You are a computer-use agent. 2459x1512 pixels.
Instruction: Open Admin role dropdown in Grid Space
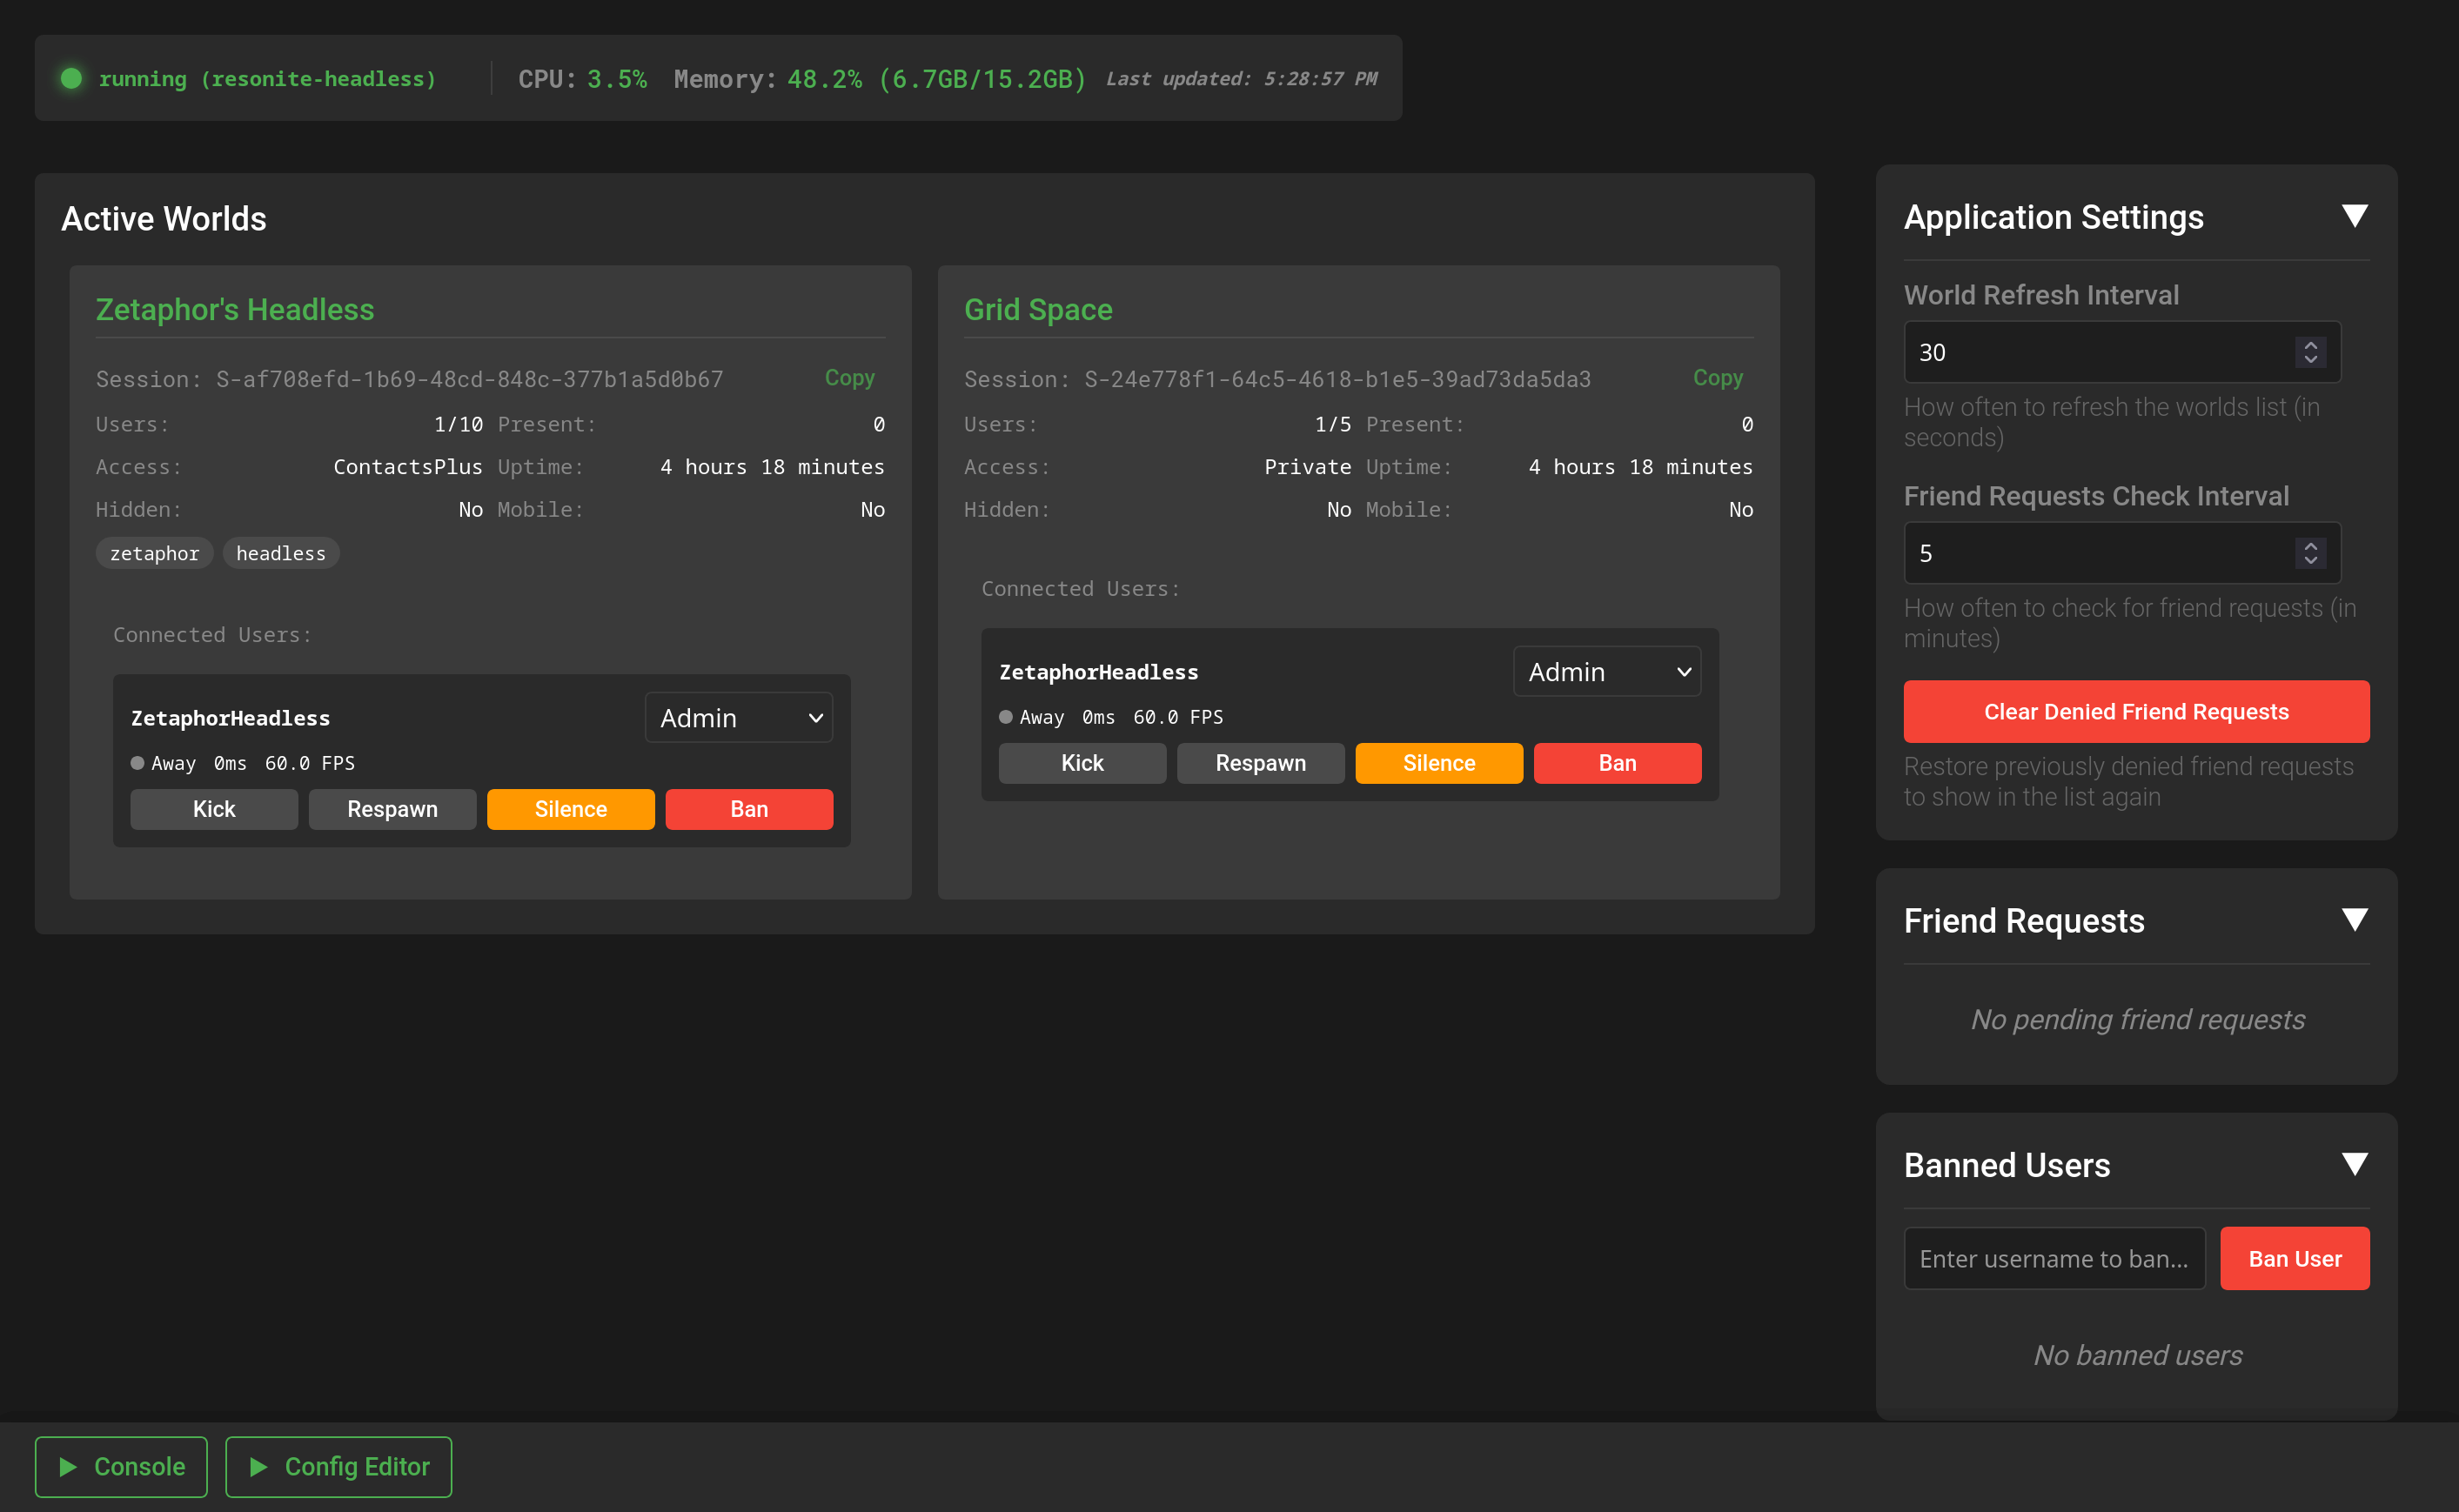(x=1606, y=671)
